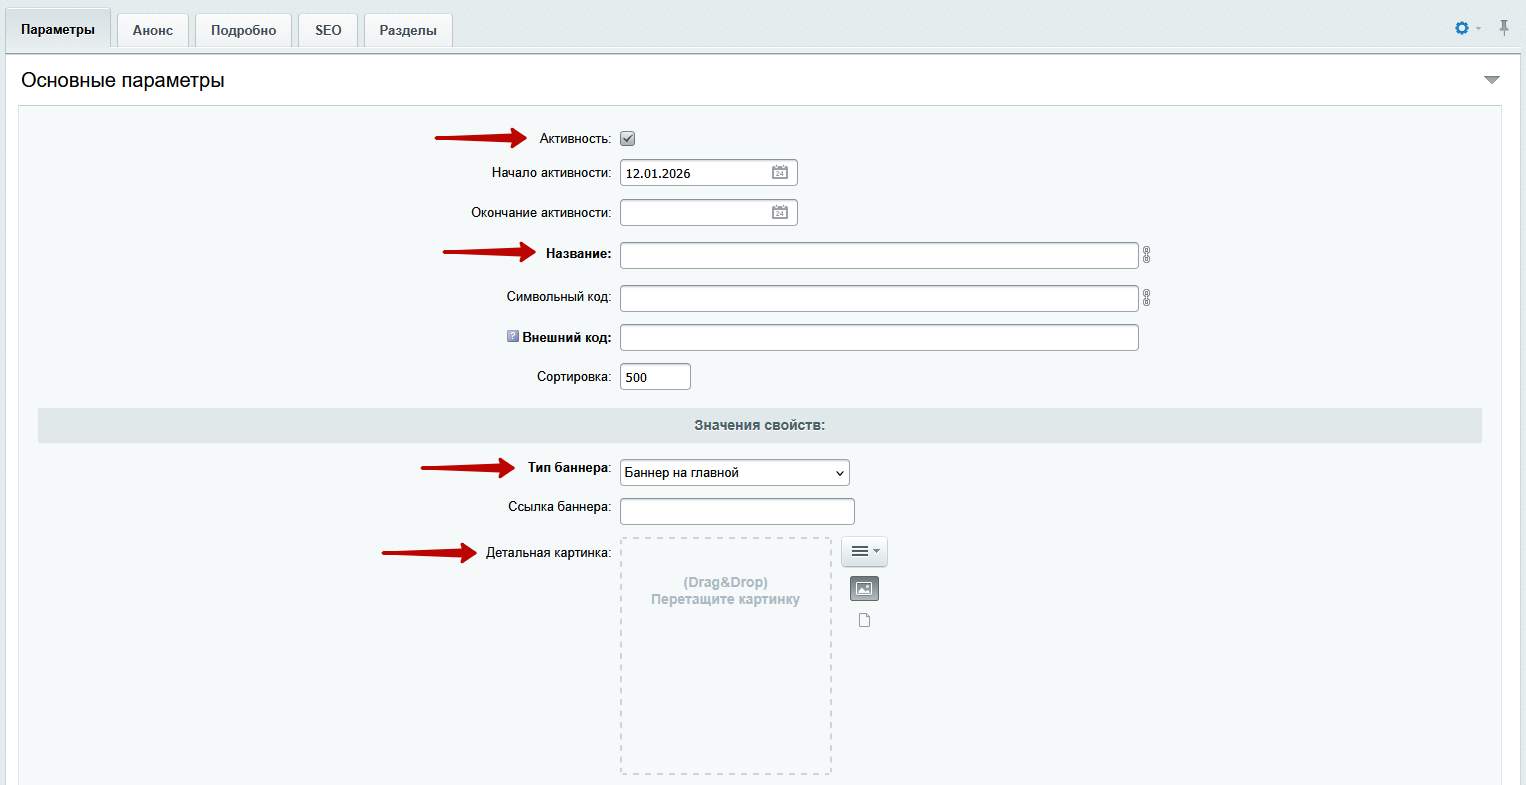The height and width of the screenshot is (785, 1526).
Task: Click the link icon beside Название field
Action: click(x=1146, y=255)
